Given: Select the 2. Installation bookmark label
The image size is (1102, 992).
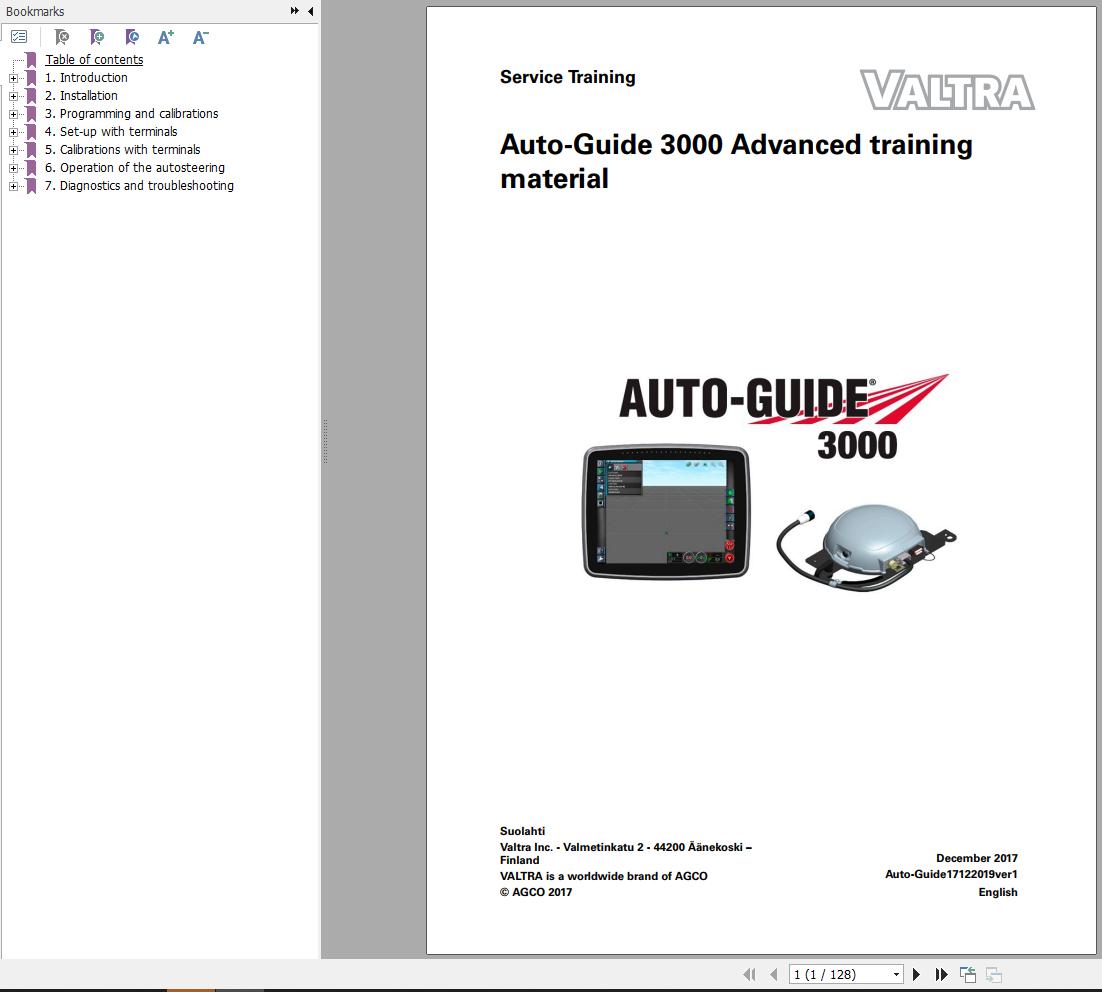Looking at the screenshot, I should (82, 96).
